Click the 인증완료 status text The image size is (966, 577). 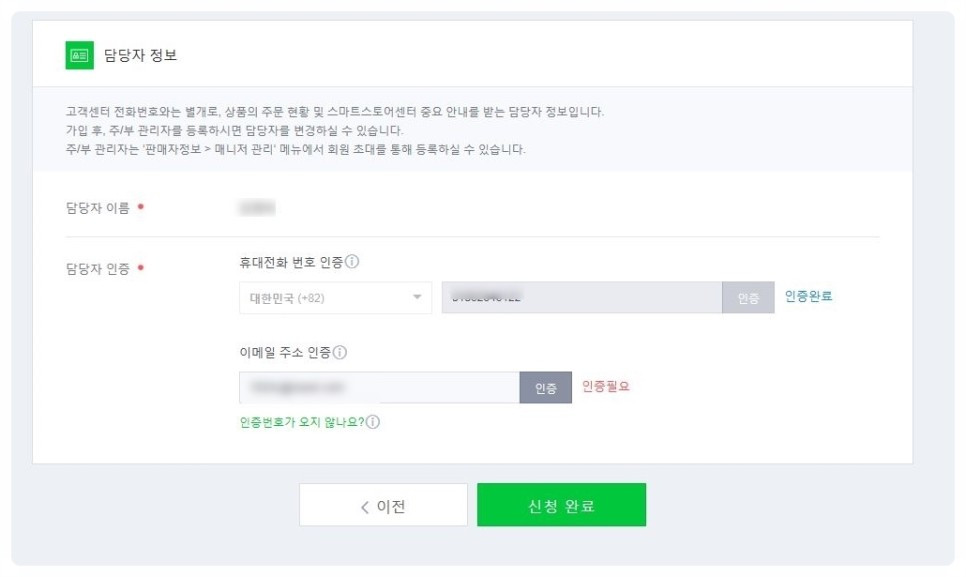click(x=808, y=296)
